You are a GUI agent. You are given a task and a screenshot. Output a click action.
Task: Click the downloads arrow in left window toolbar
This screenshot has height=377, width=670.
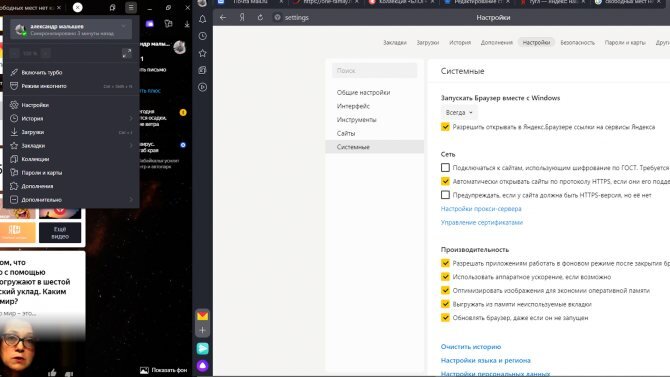coord(187,24)
